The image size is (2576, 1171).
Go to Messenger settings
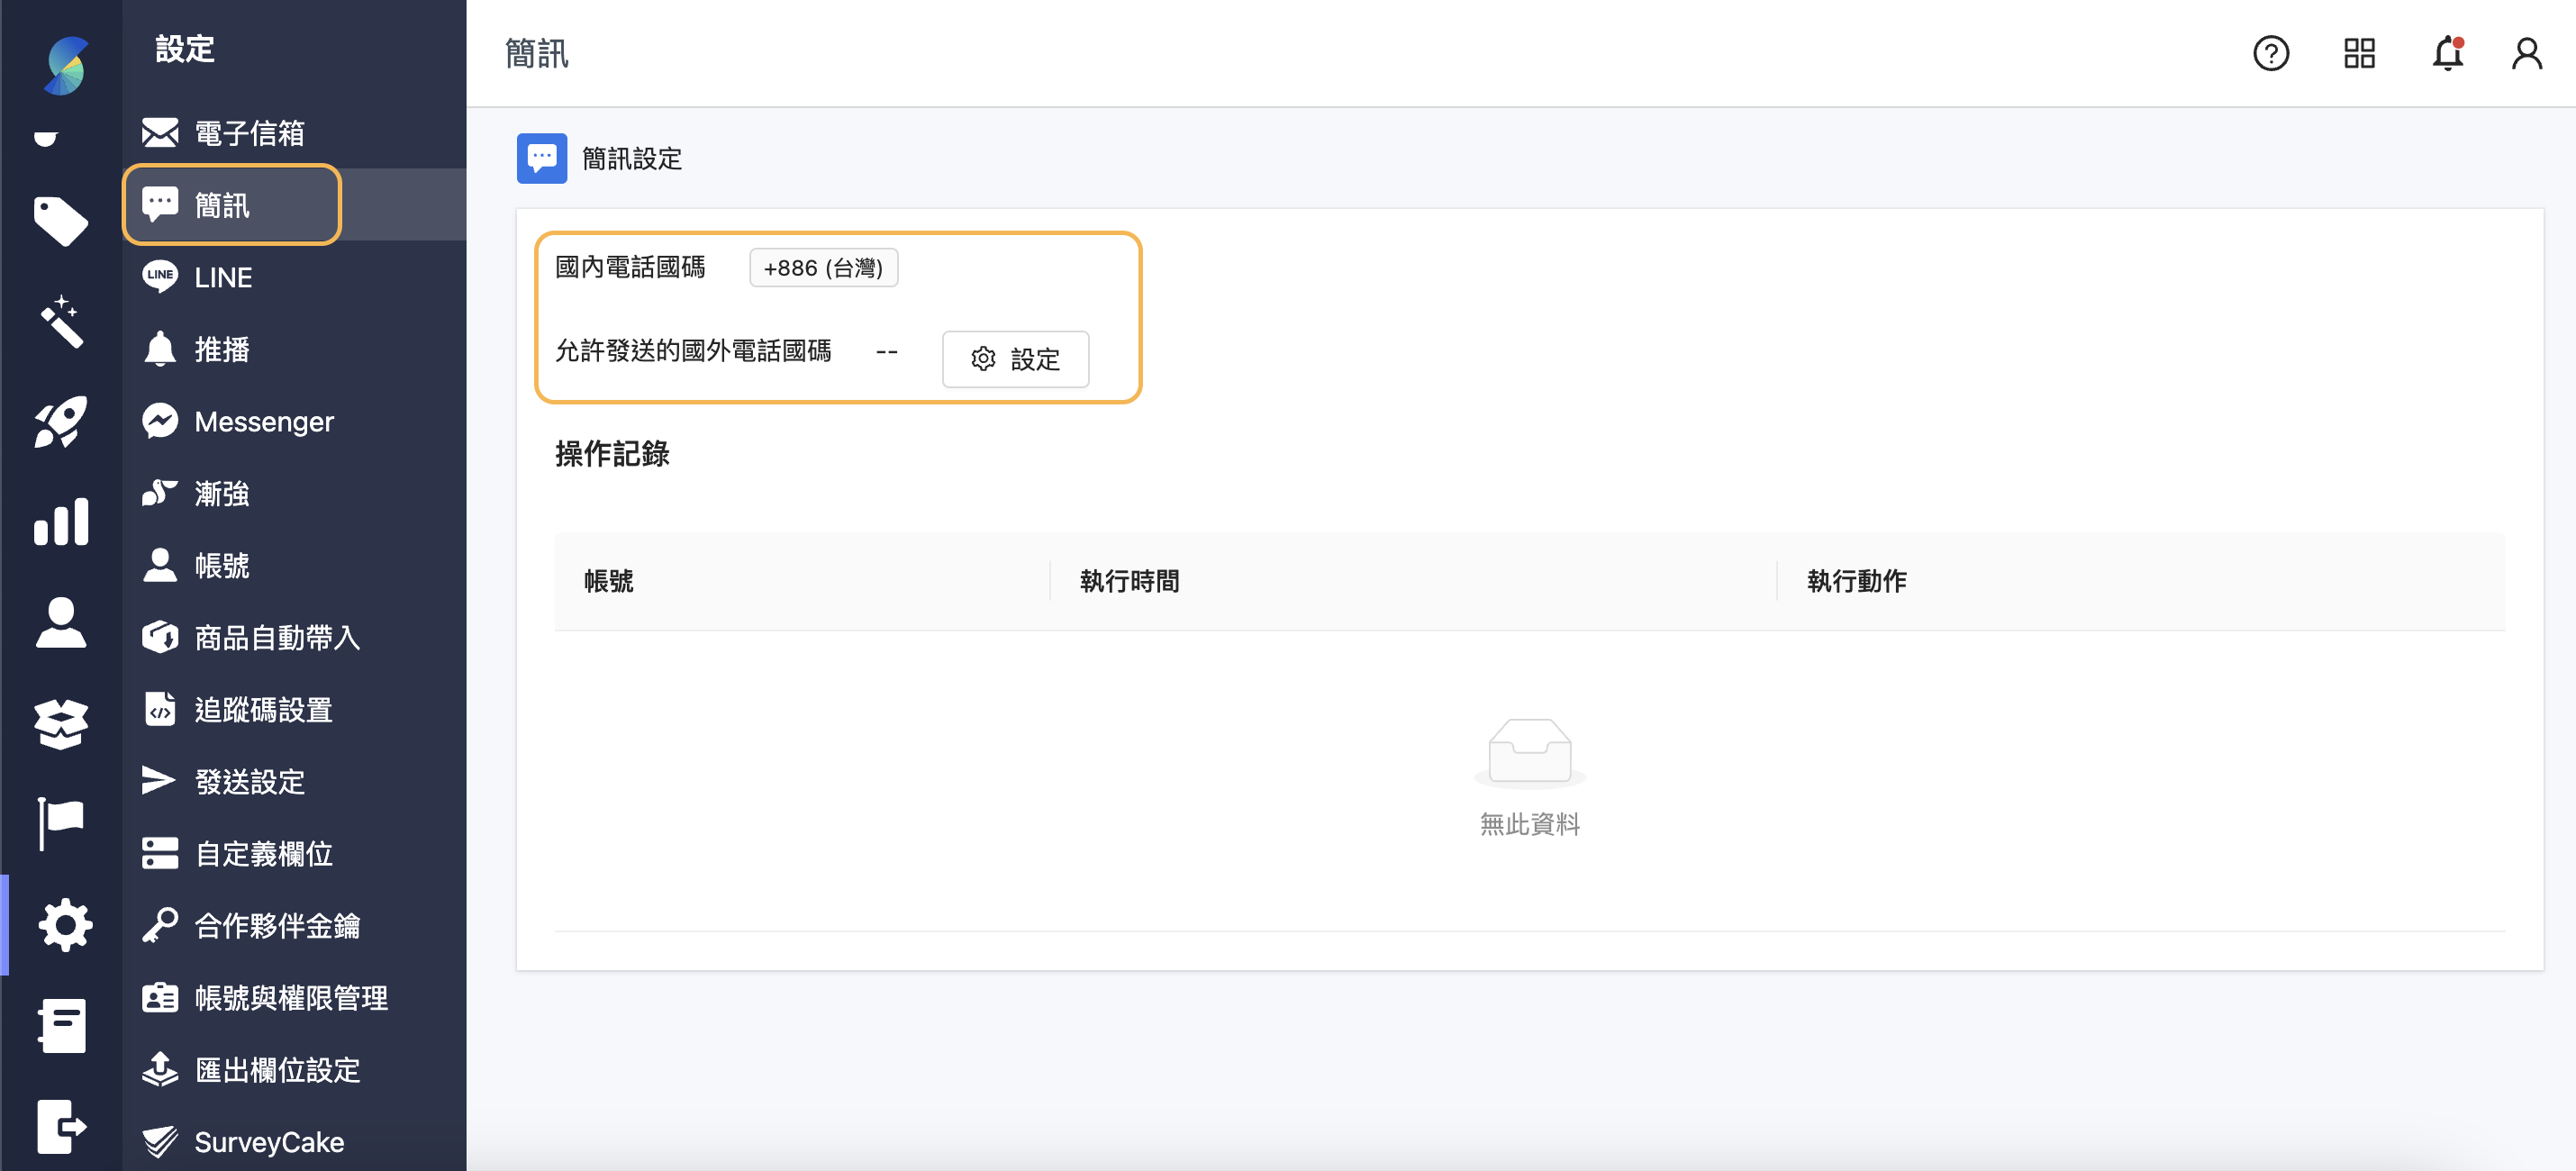263,421
